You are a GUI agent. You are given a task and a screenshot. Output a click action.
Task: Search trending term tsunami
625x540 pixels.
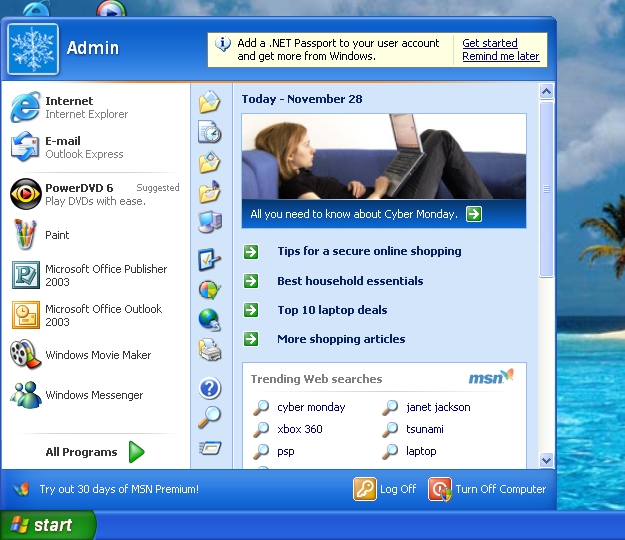(425, 429)
